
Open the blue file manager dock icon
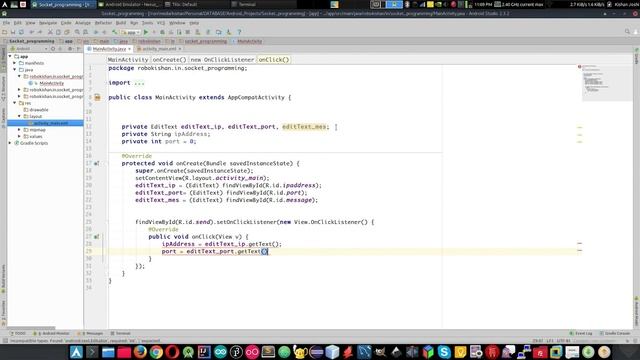click(x=108, y=352)
